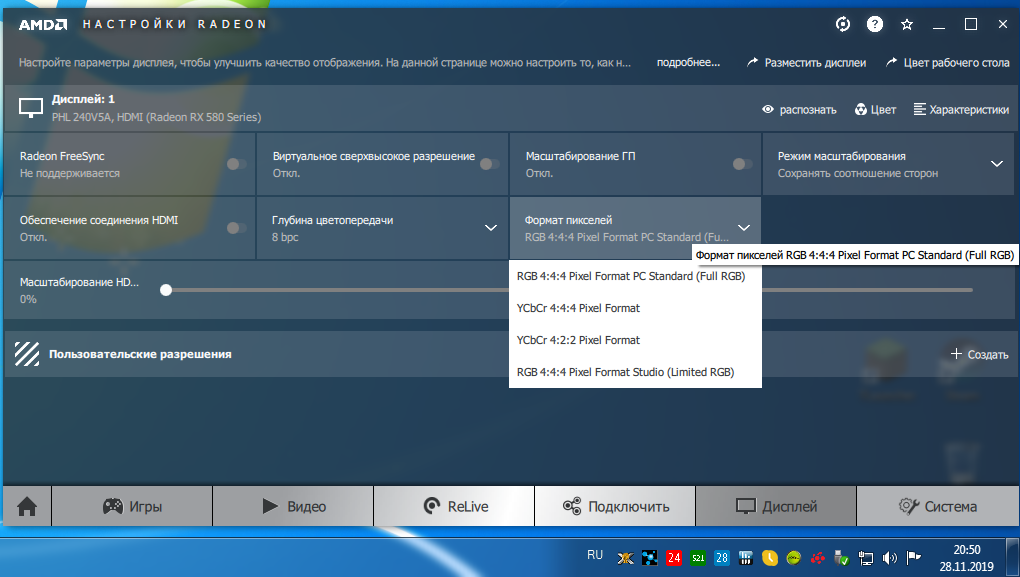The image size is (1020, 577).
Task: Expand Режим масштабирования dropdown
Action: (997, 164)
